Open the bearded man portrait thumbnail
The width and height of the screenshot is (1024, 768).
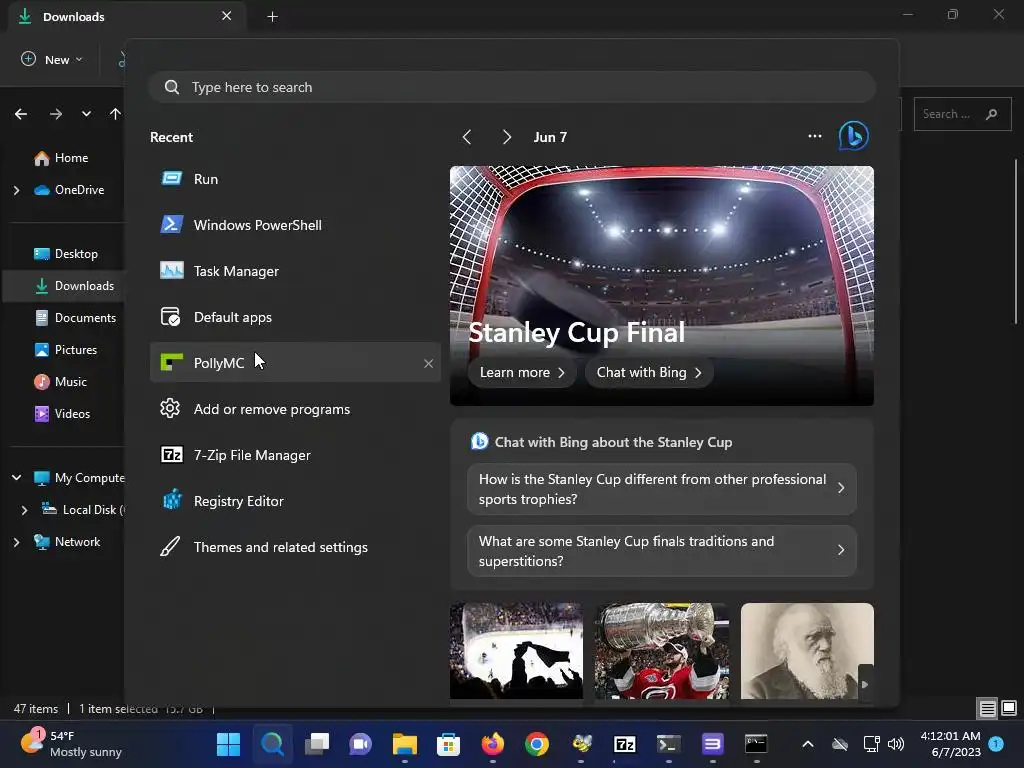pyautogui.click(x=807, y=650)
